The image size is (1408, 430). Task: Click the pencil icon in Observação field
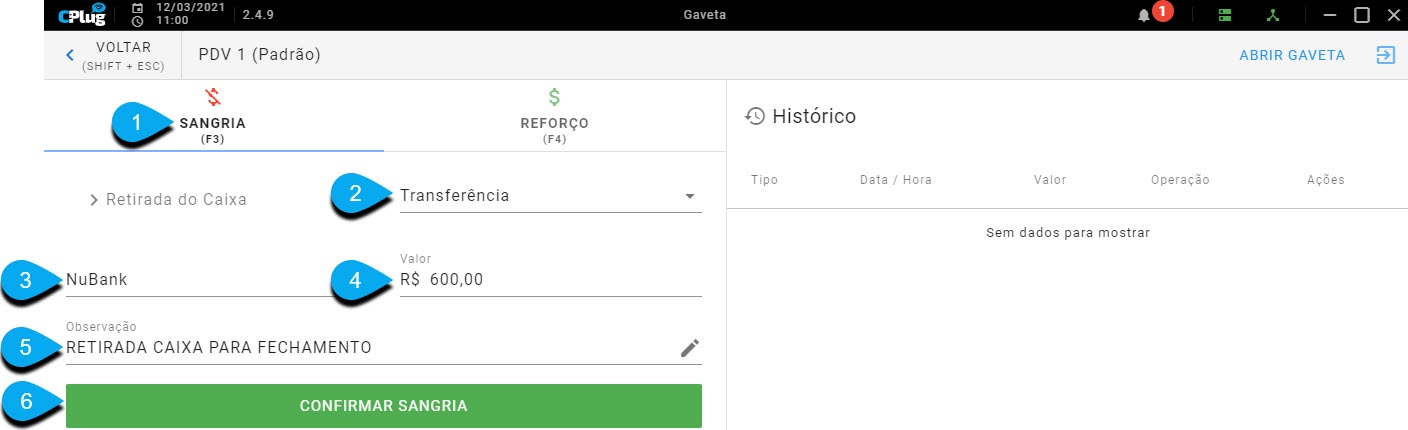(x=689, y=348)
